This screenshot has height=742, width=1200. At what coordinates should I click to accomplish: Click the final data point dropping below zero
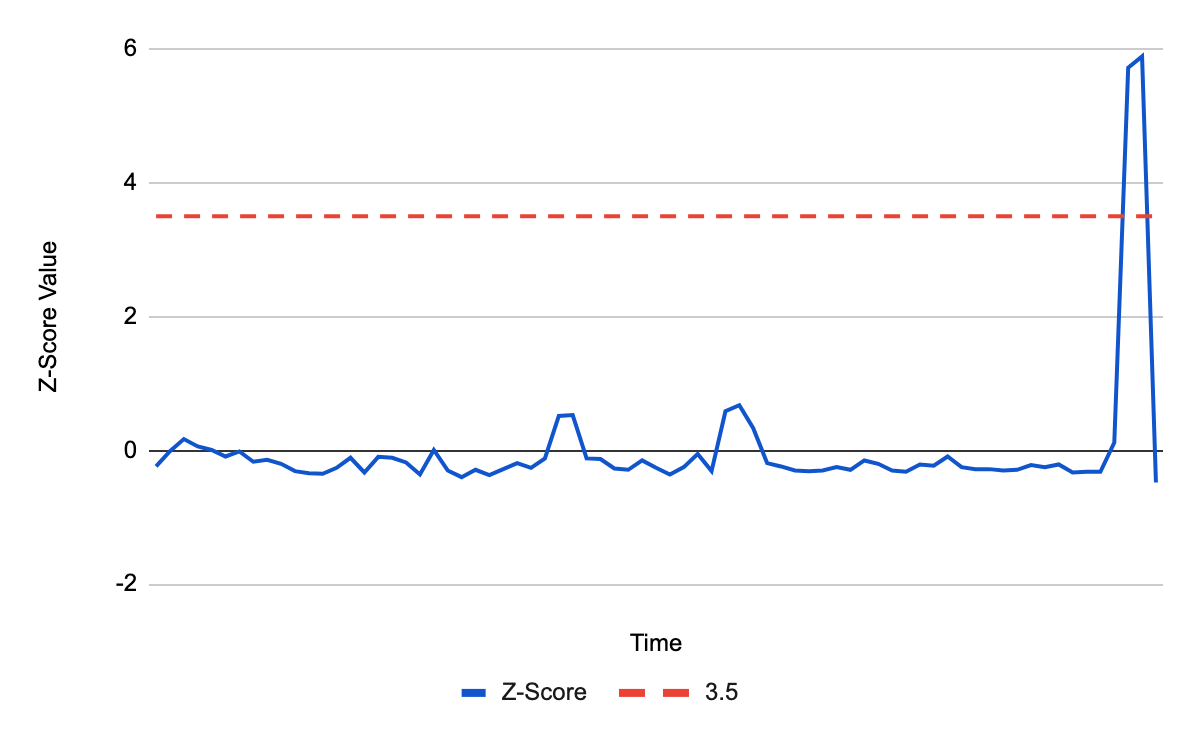[x=1155, y=481]
